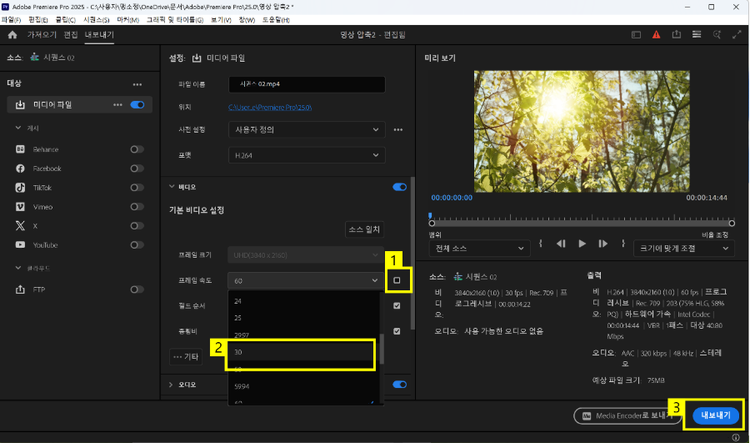The height and width of the screenshot is (443, 750).
Task: Open the Range dropdown in preview
Action: [480, 248]
